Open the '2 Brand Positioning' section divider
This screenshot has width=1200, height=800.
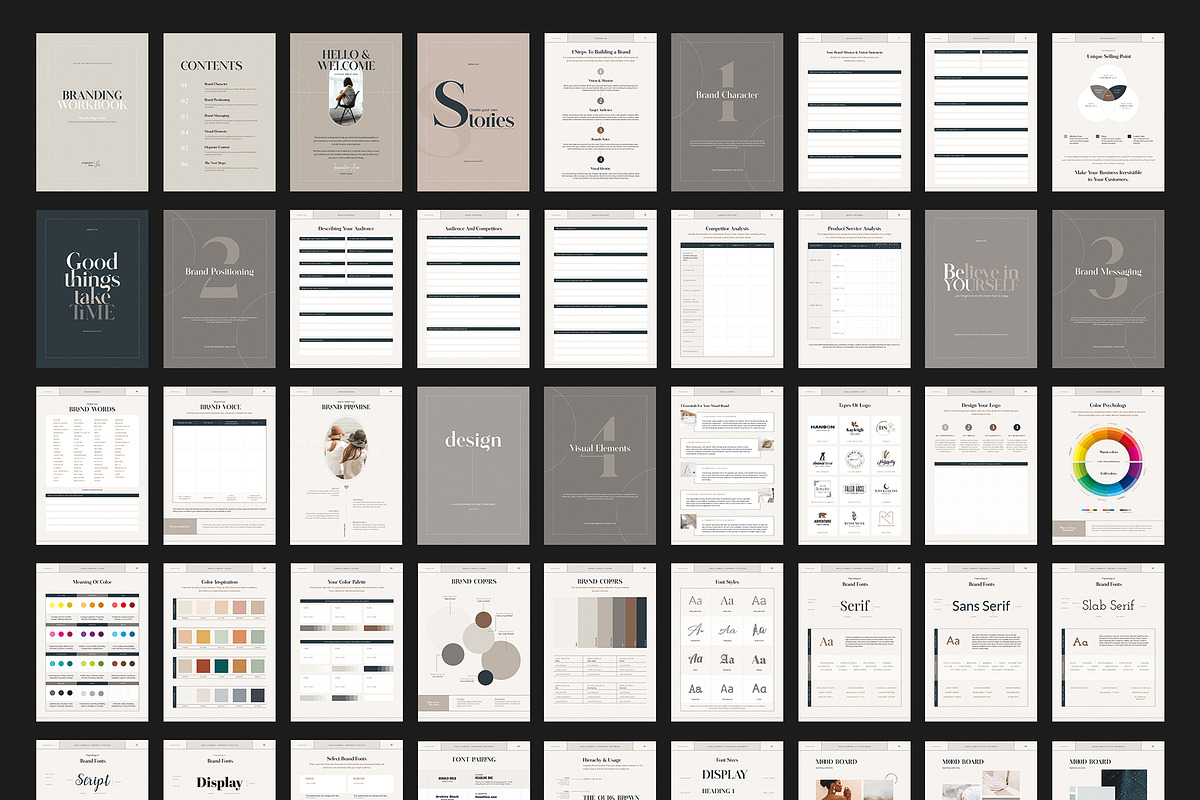point(220,288)
